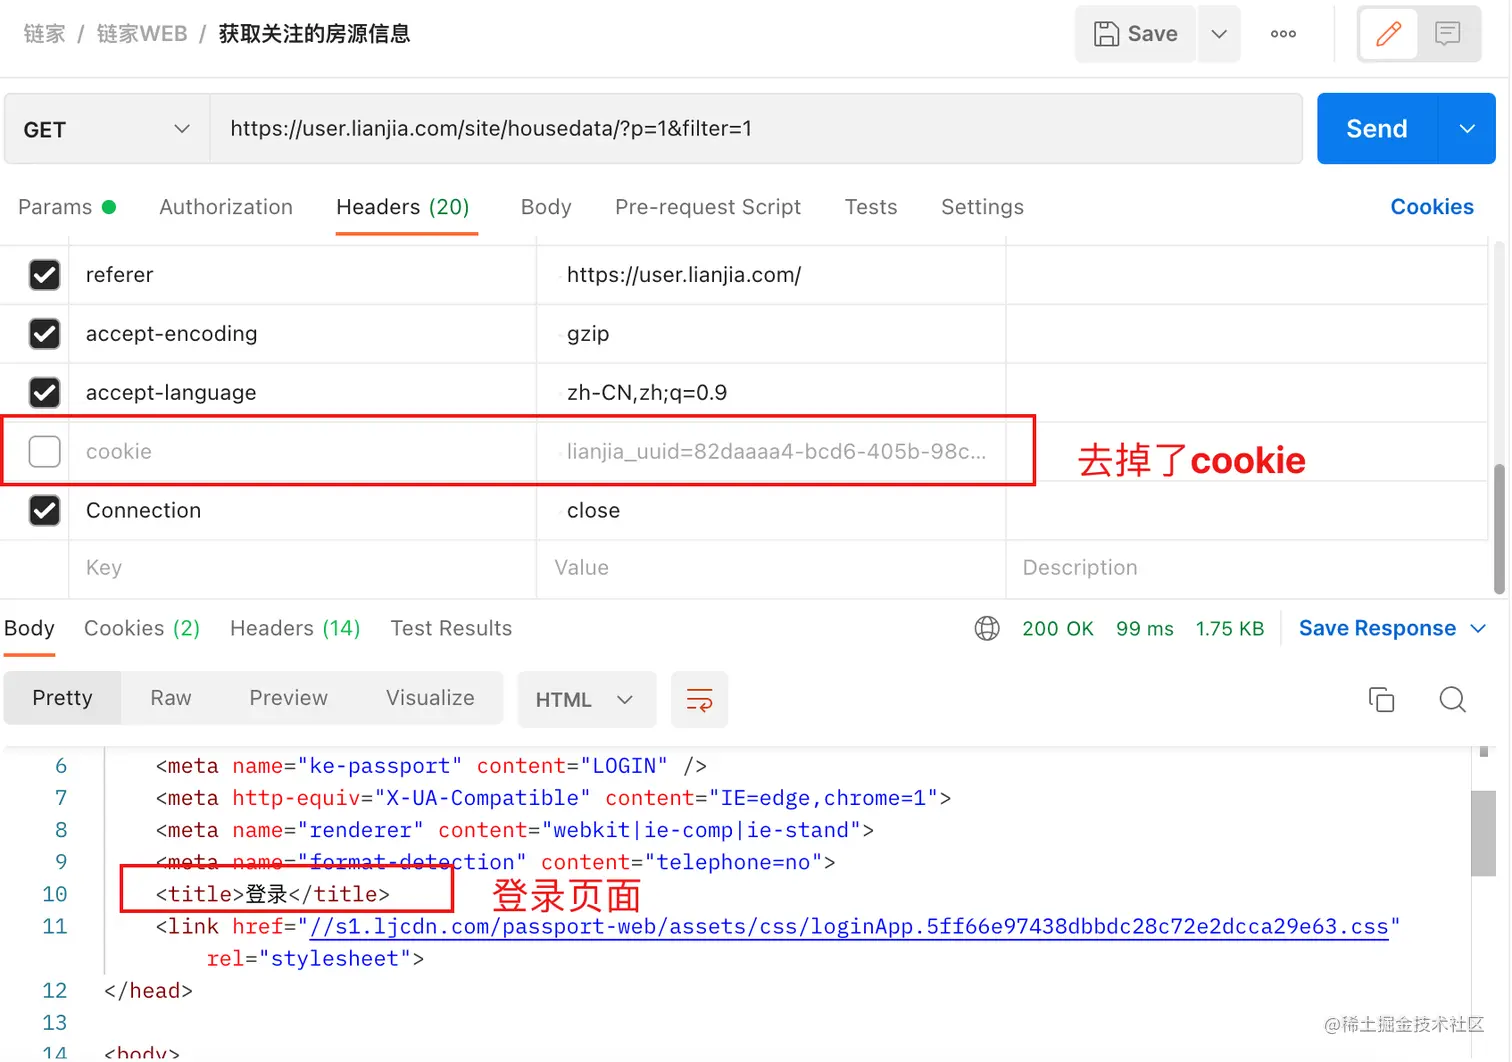Switch to Raw view
This screenshot has width=1512, height=1062.
point(171,698)
